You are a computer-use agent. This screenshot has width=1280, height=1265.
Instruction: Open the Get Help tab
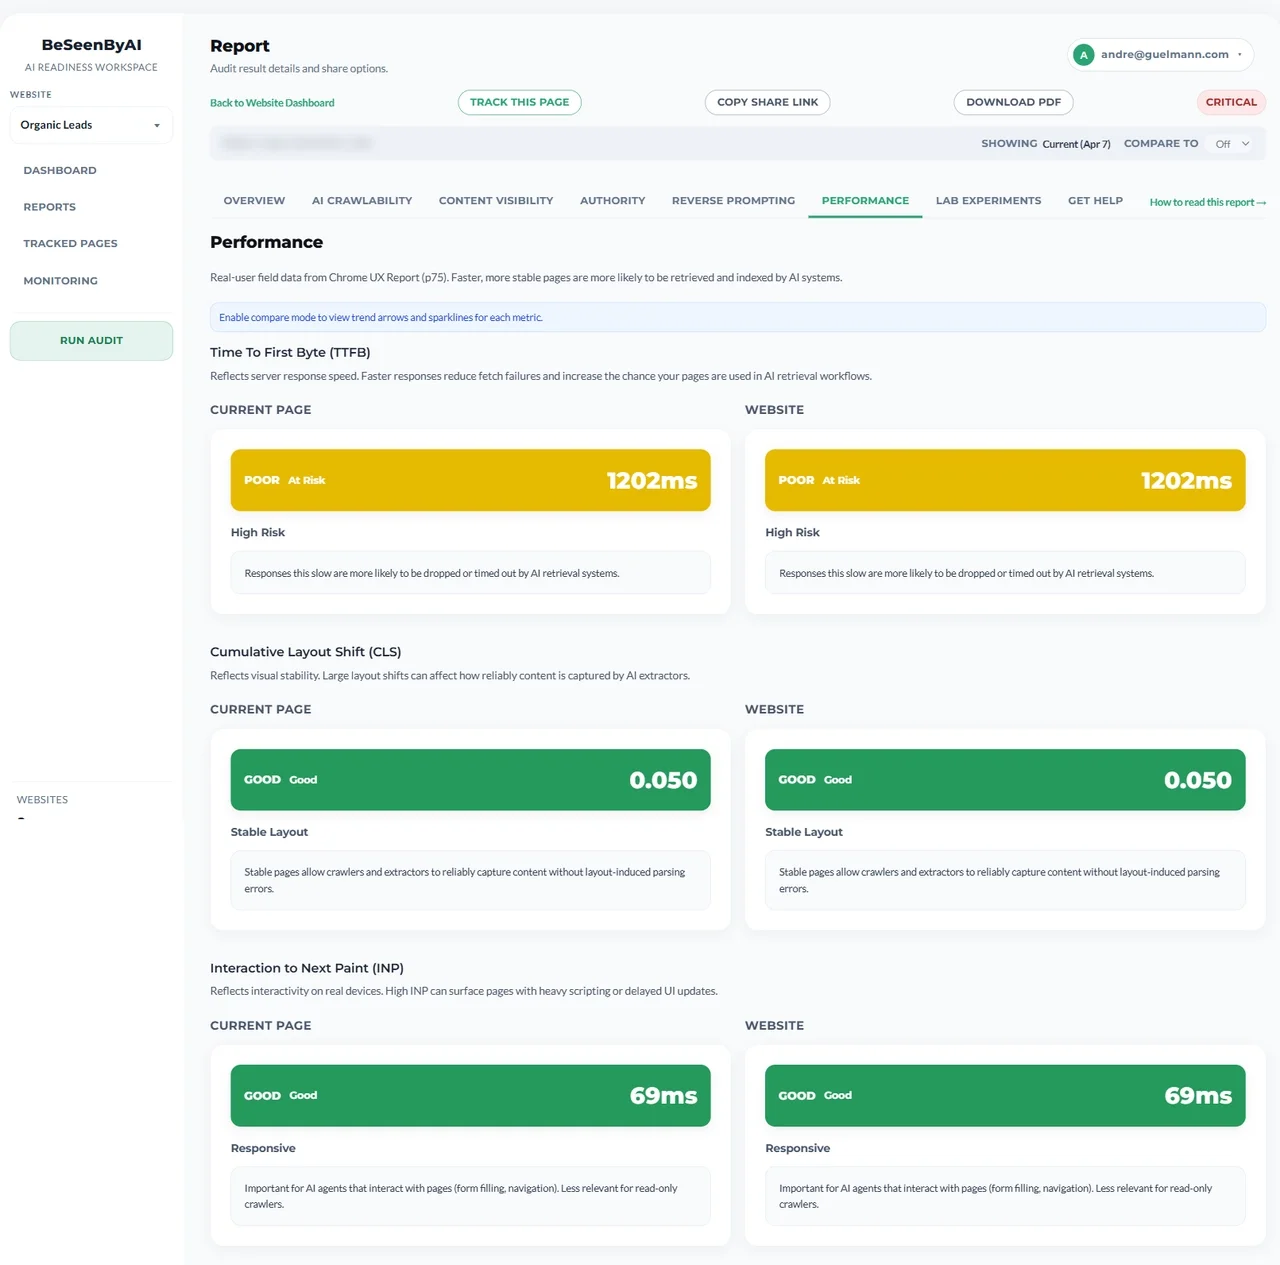coord(1095,201)
